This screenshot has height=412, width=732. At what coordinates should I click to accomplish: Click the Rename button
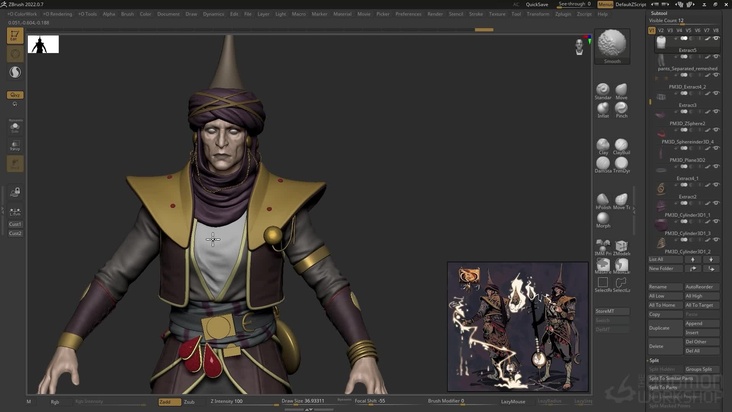point(665,287)
